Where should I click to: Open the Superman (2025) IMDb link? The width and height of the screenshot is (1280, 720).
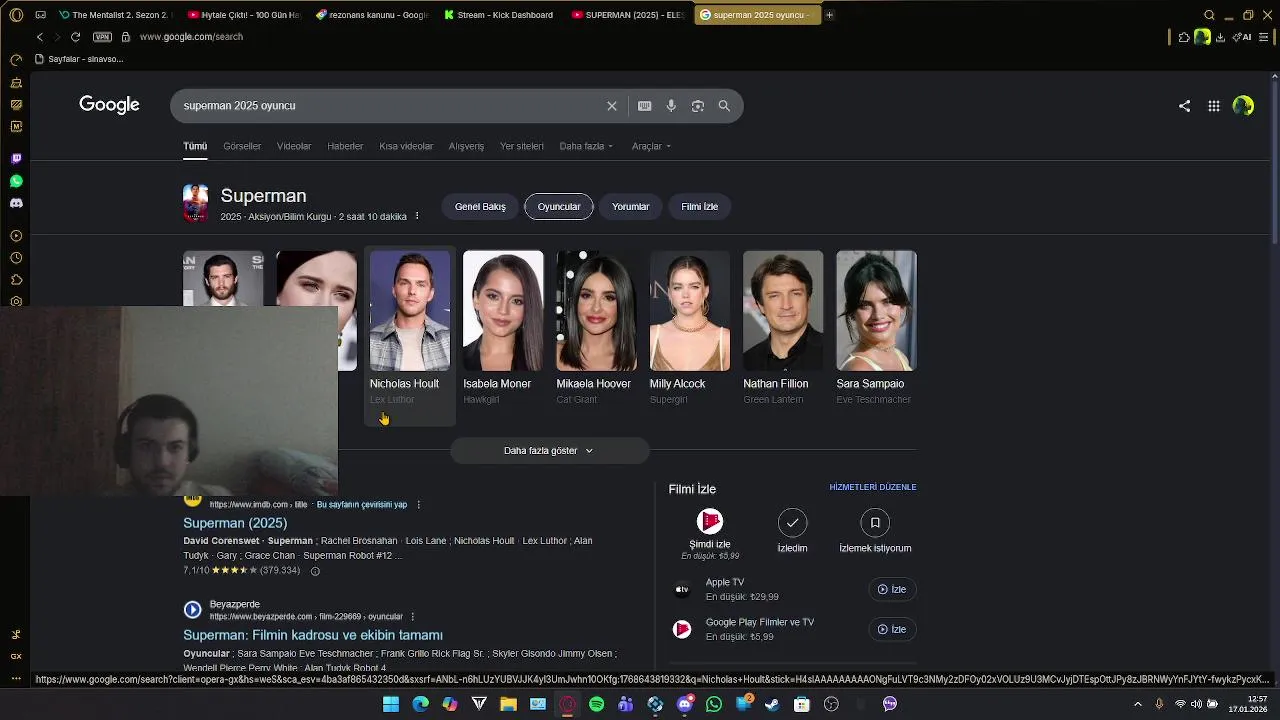tap(235, 523)
